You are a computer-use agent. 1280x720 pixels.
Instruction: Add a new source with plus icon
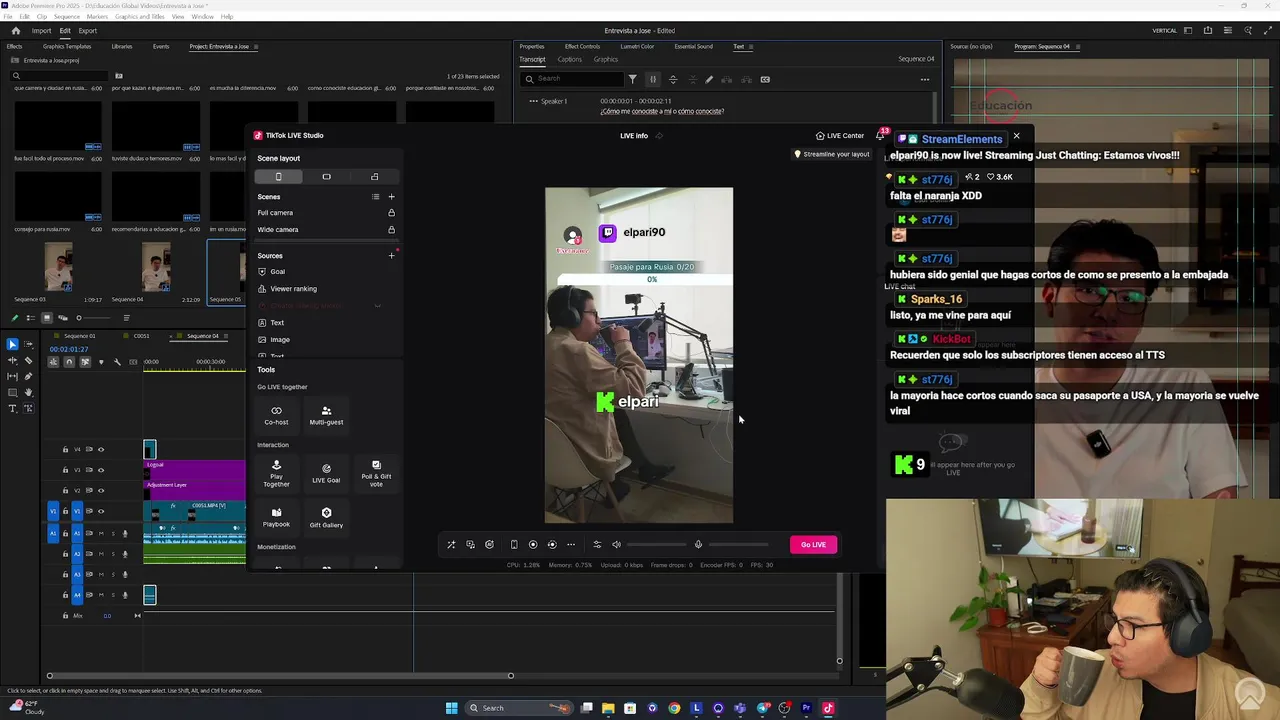pos(391,256)
